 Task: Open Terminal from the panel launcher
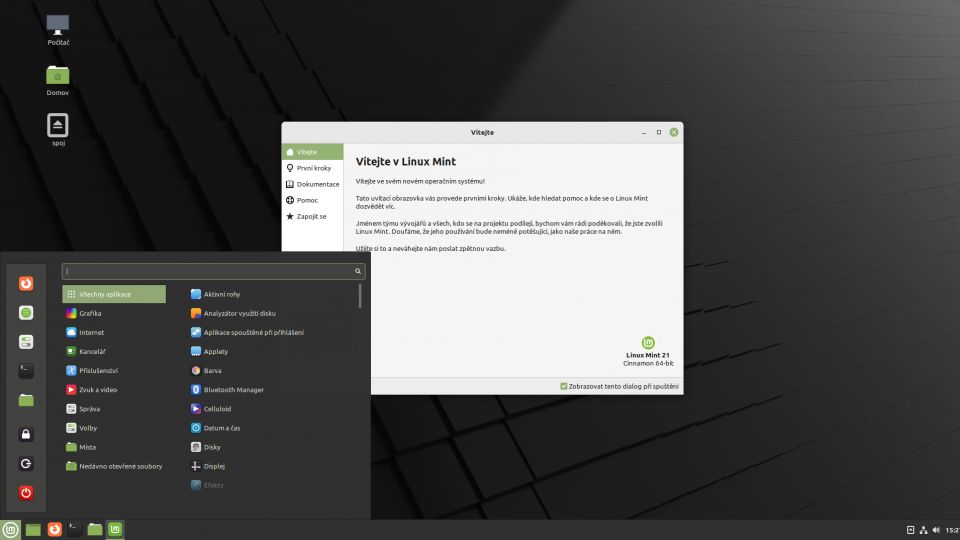(x=75, y=530)
